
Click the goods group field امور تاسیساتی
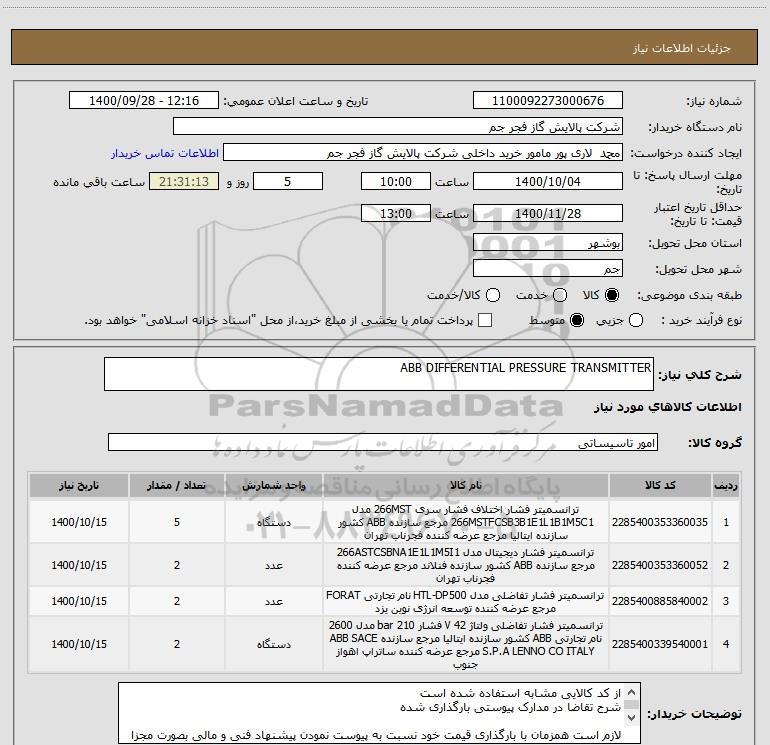[383, 442]
